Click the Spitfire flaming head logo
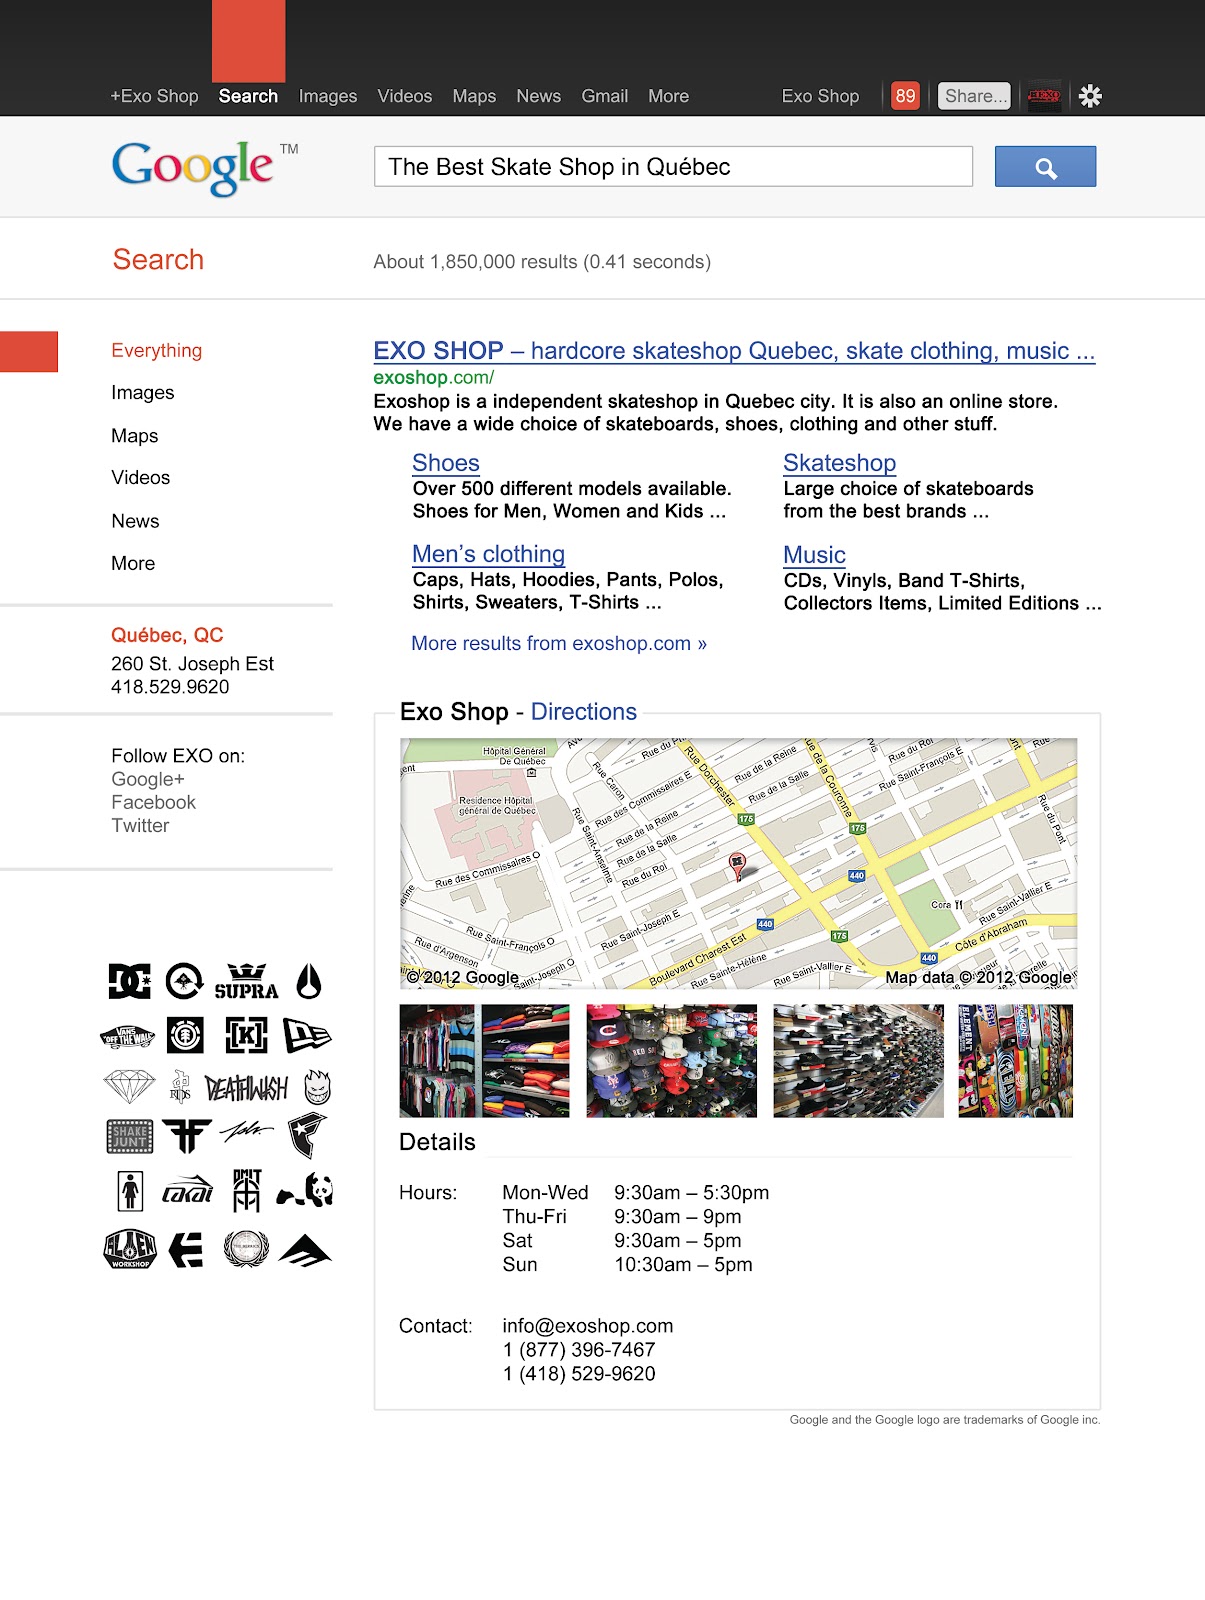The image size is (1205, 1600). 317,1087
